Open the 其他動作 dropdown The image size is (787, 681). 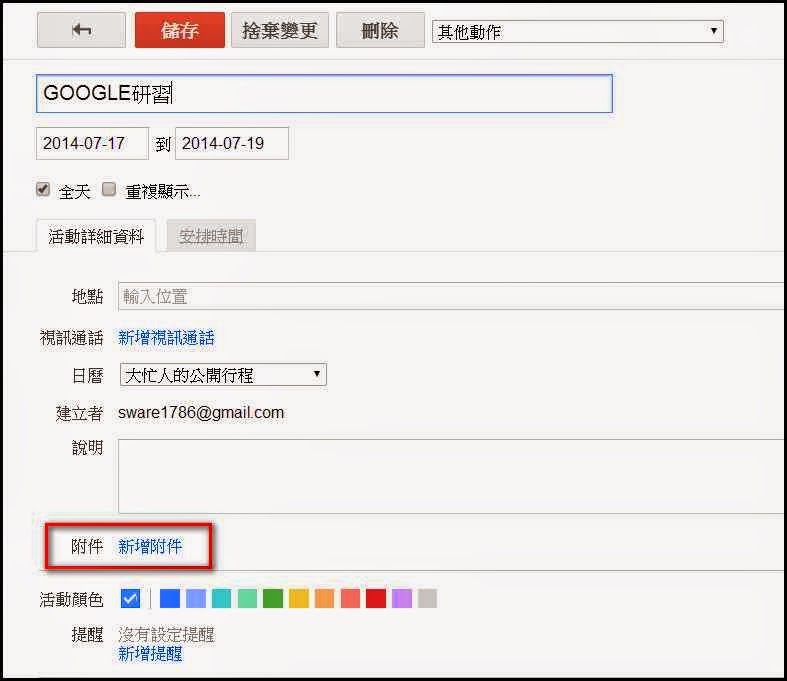(578, 32)
